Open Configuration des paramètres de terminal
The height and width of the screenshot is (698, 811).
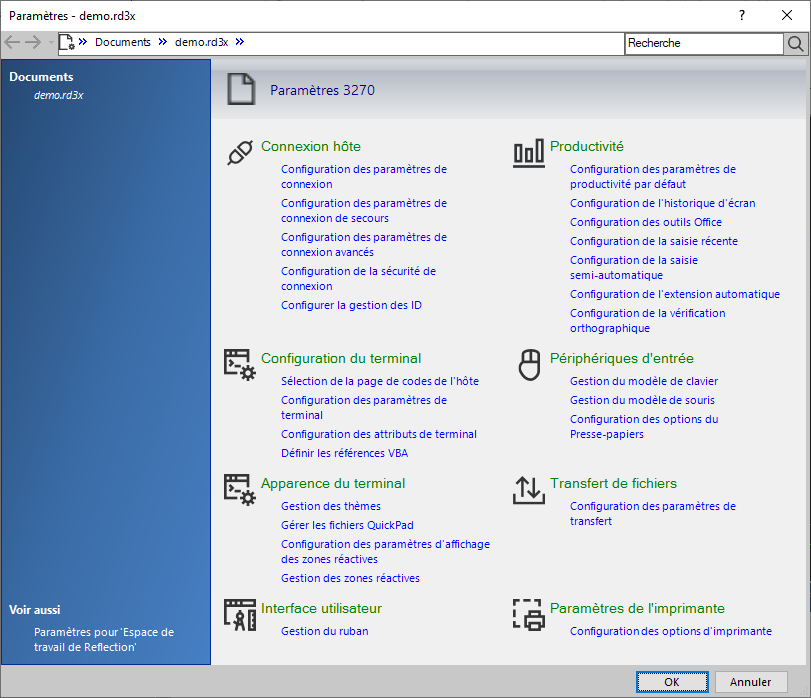[x=364, y=407]
